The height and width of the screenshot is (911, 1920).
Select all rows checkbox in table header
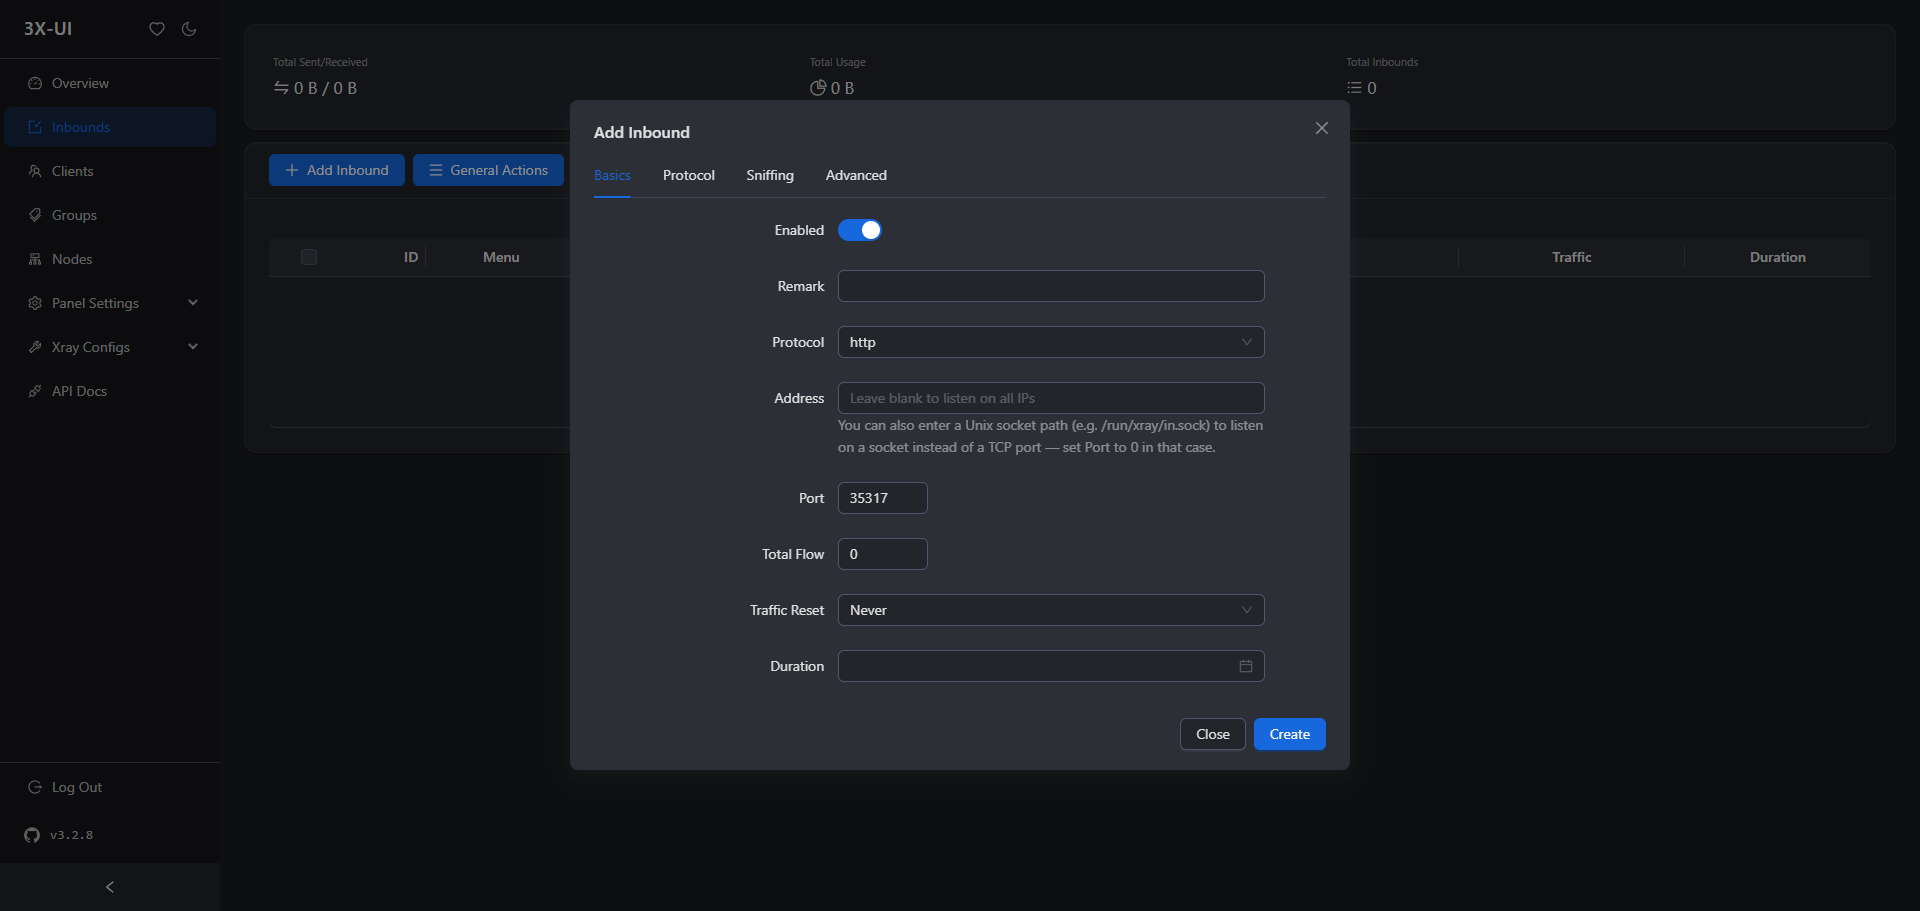[309, 257]
